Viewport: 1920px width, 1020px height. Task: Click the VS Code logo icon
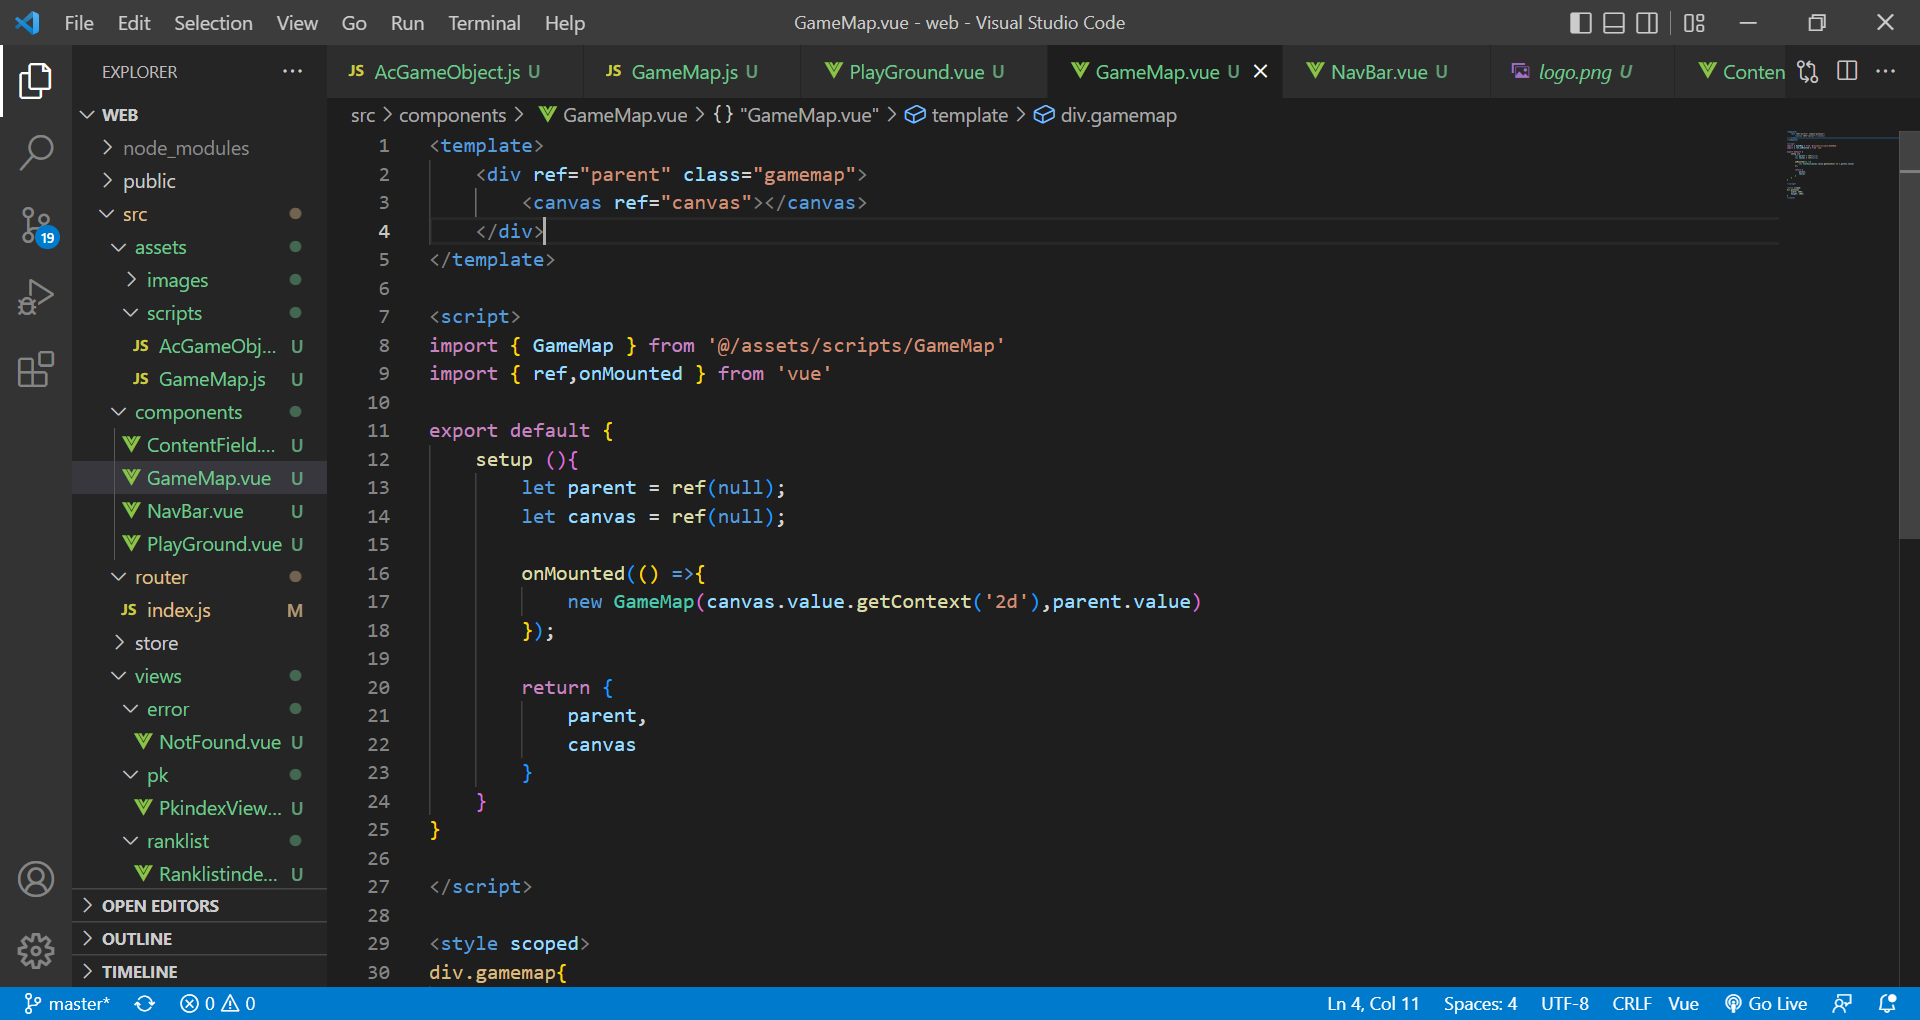tap(28, 22)
